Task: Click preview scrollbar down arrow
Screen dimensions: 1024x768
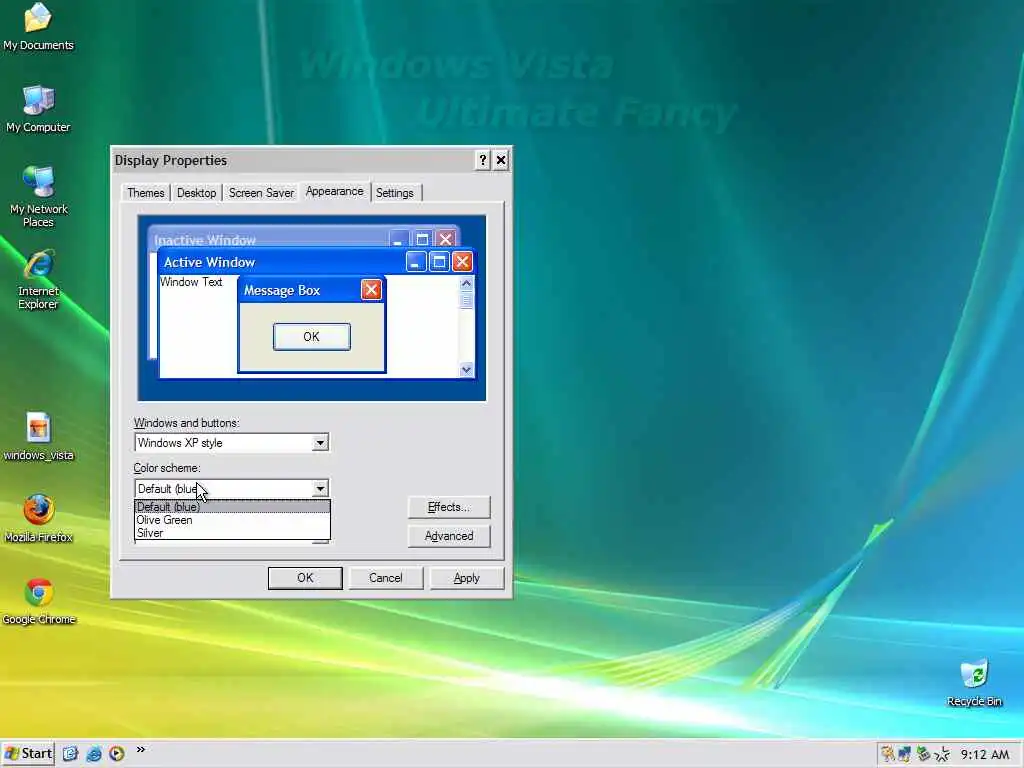Action: [466, 370]
